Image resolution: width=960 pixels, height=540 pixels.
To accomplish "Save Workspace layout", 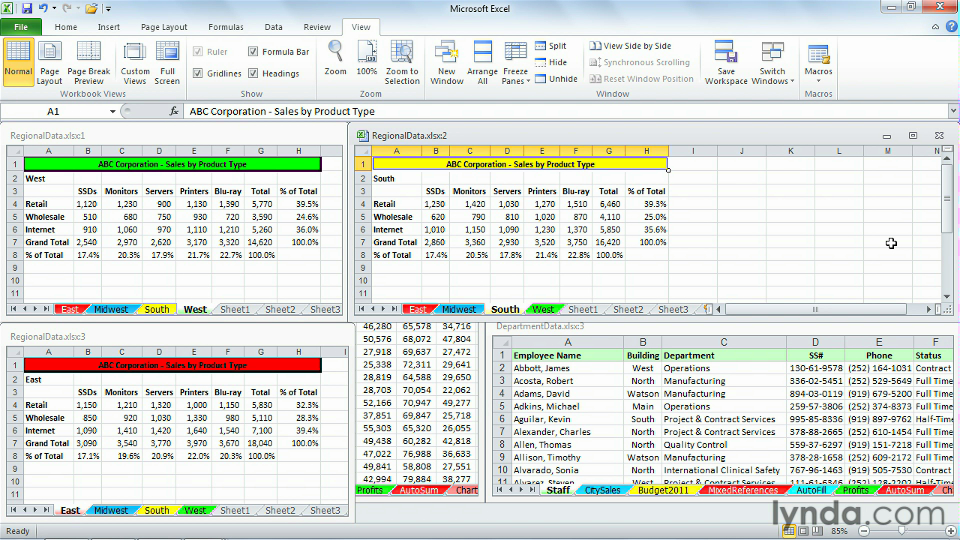I will click(x=726, y=62).
